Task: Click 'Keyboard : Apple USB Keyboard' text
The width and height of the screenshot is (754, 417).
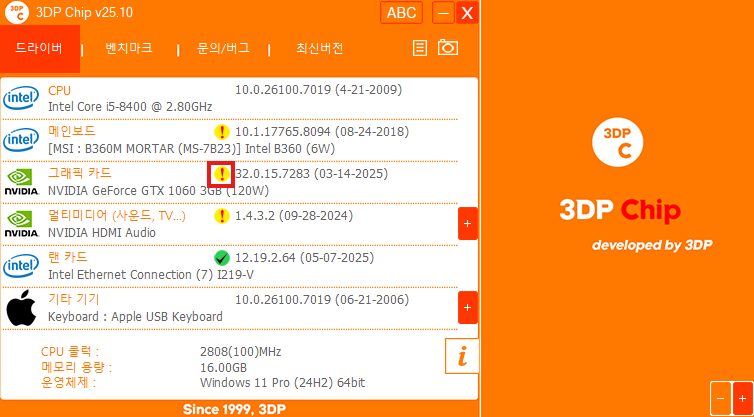Action: 136,317
